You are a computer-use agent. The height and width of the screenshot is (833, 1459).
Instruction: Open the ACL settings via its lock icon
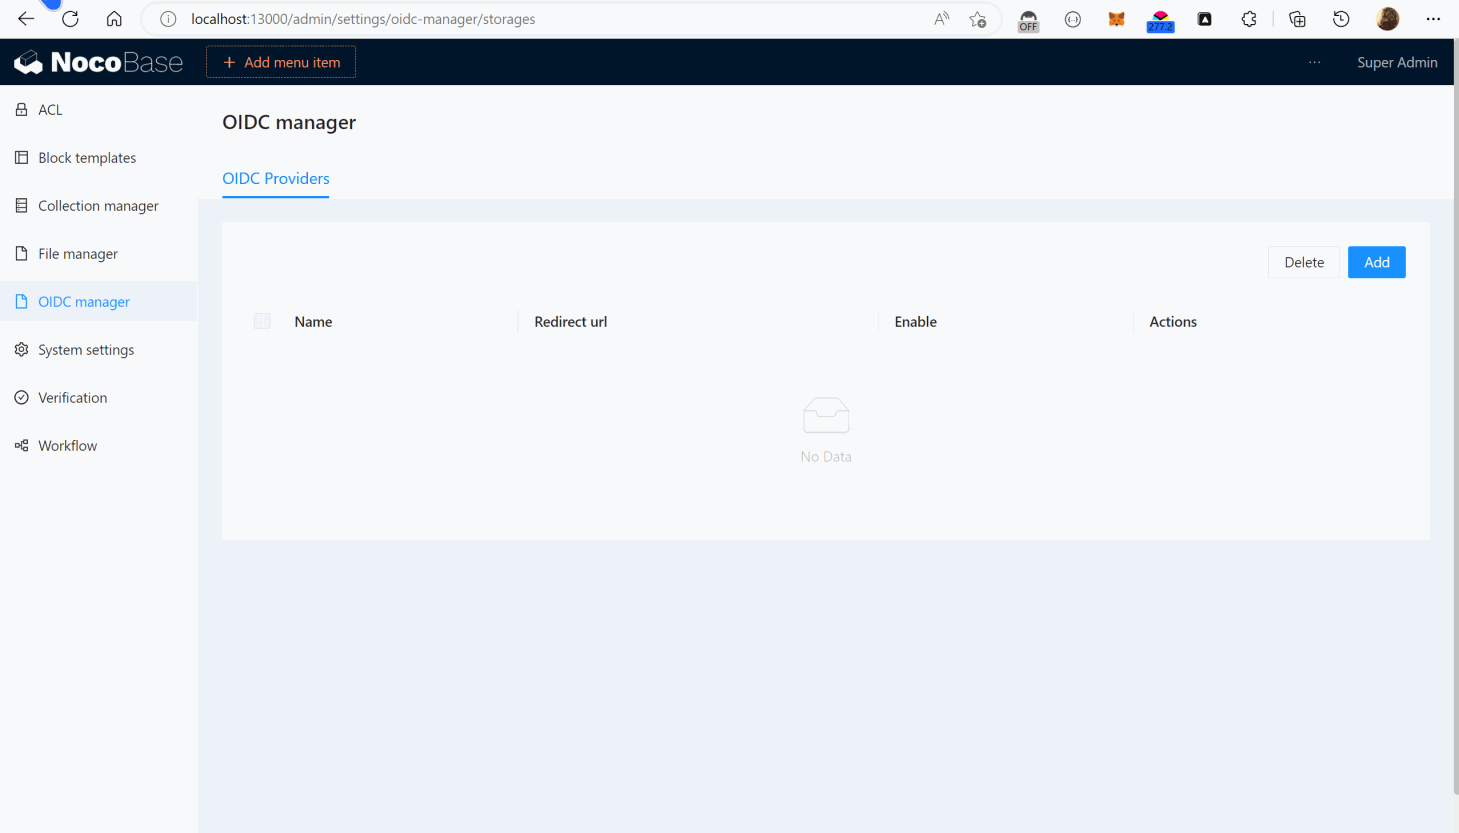tap(20, 109)
